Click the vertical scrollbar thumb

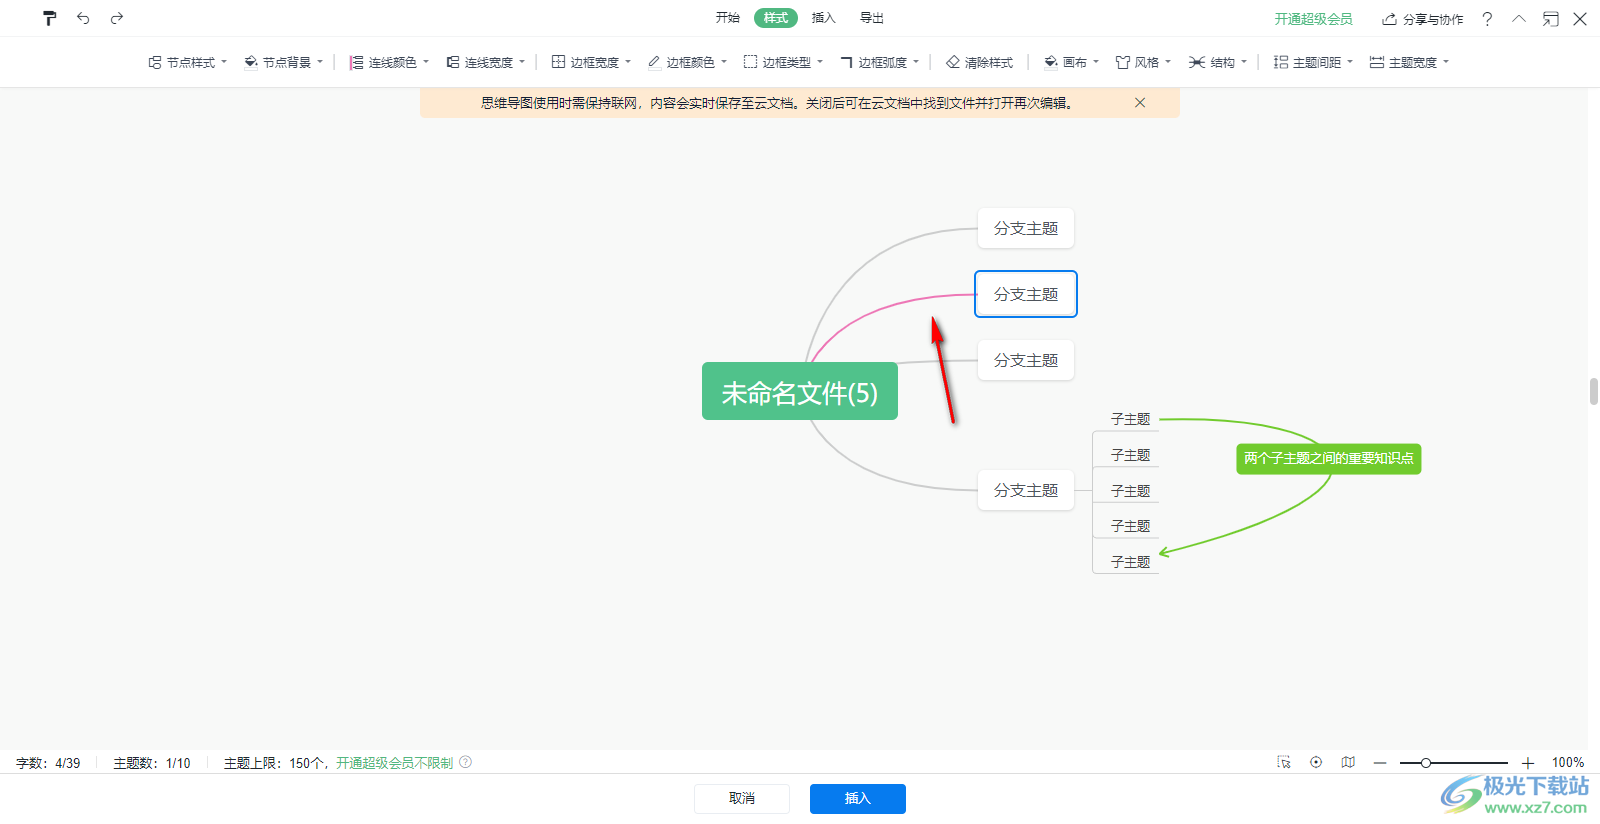[x=1594, y=391]
